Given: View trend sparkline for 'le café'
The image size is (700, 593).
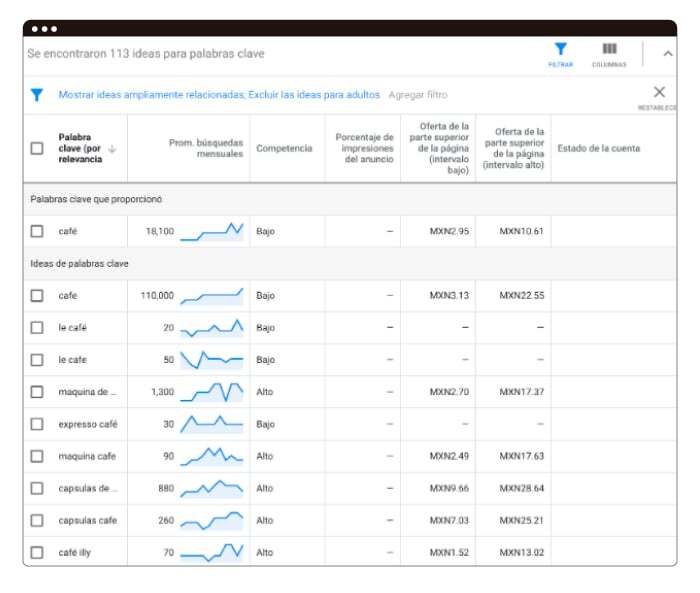Looking at the screenshot, I should [212, 328].
